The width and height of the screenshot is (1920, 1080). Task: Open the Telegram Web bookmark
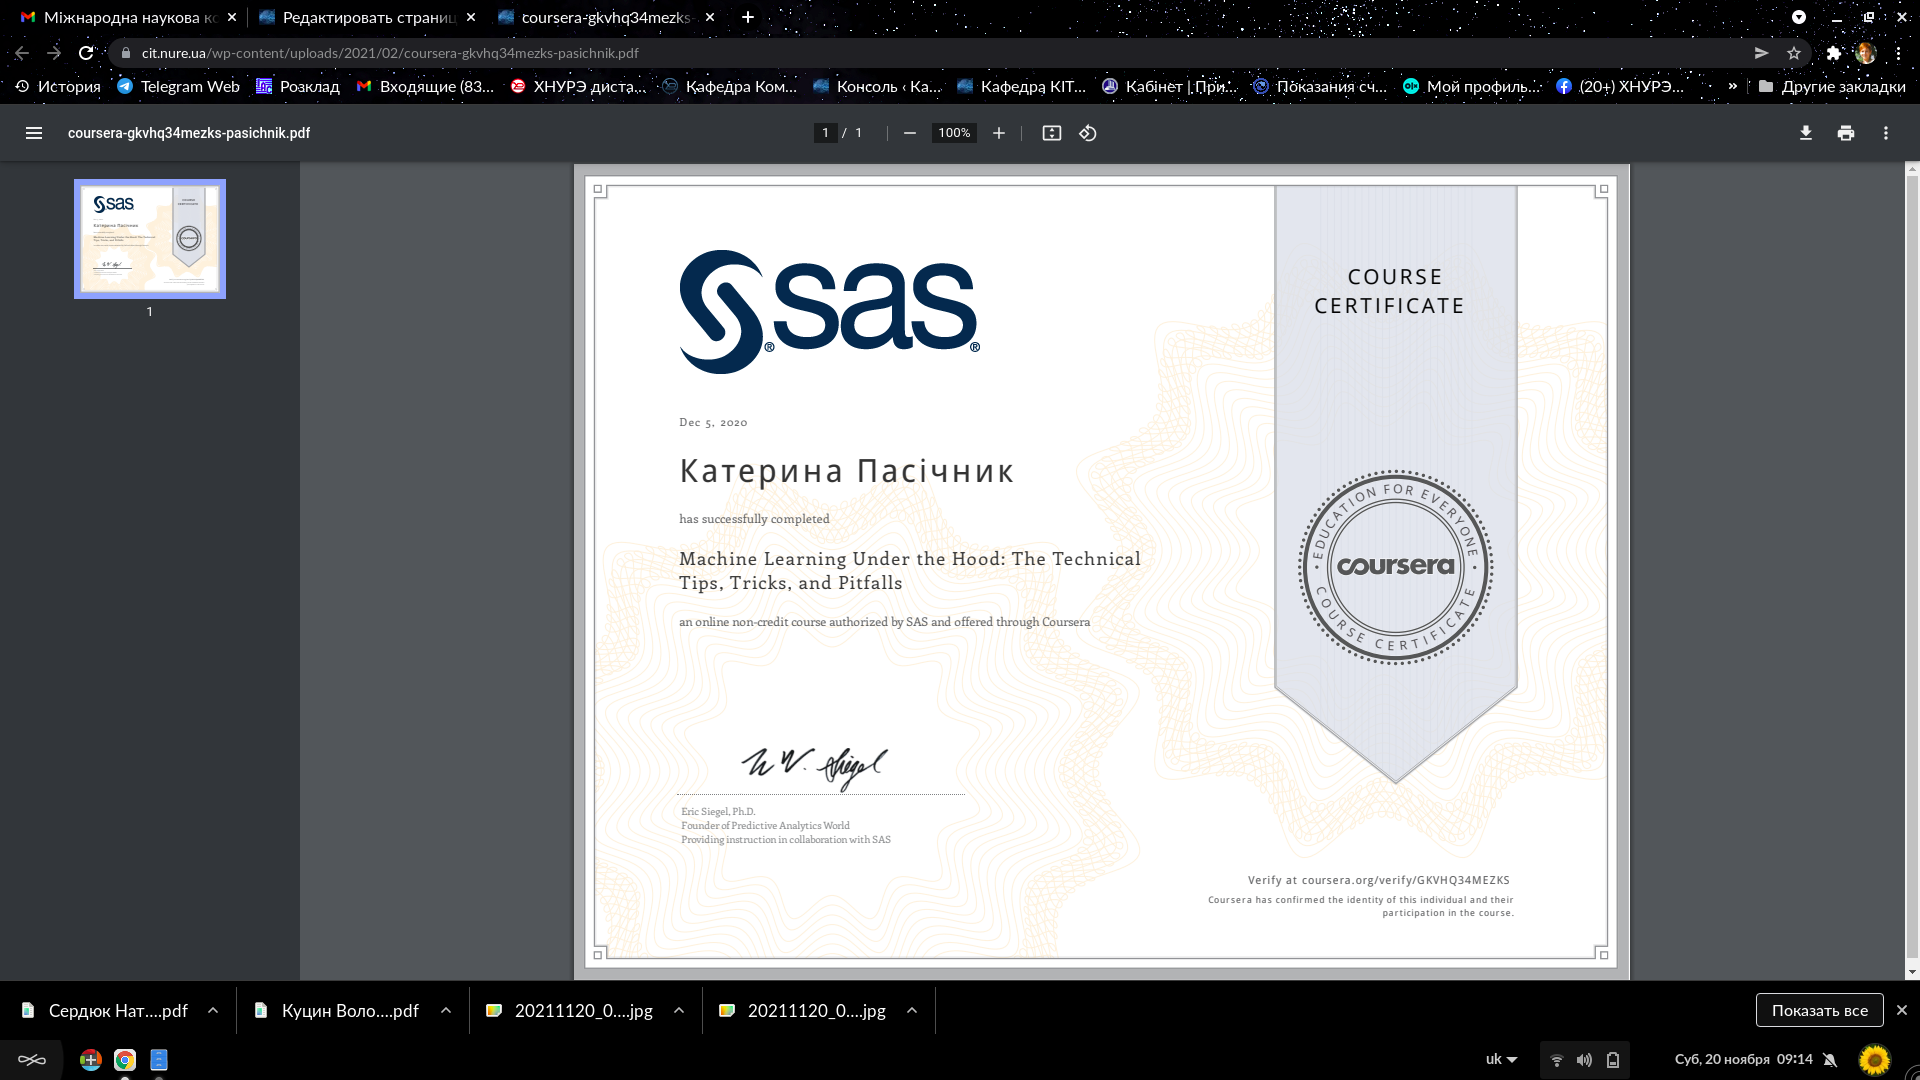(x=178, y=86)
